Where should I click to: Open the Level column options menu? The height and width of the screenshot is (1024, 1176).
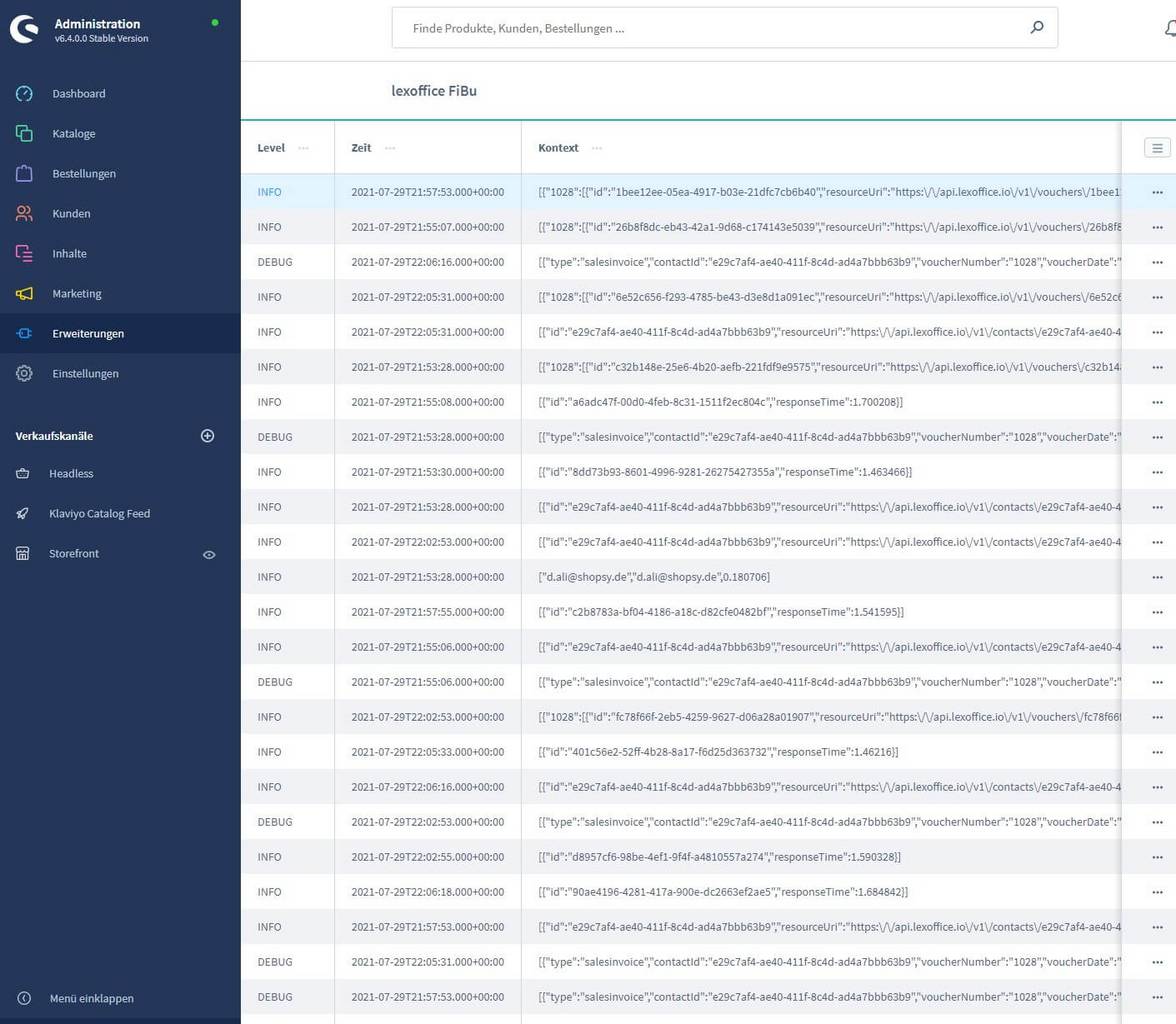click(x=303, y=148)
